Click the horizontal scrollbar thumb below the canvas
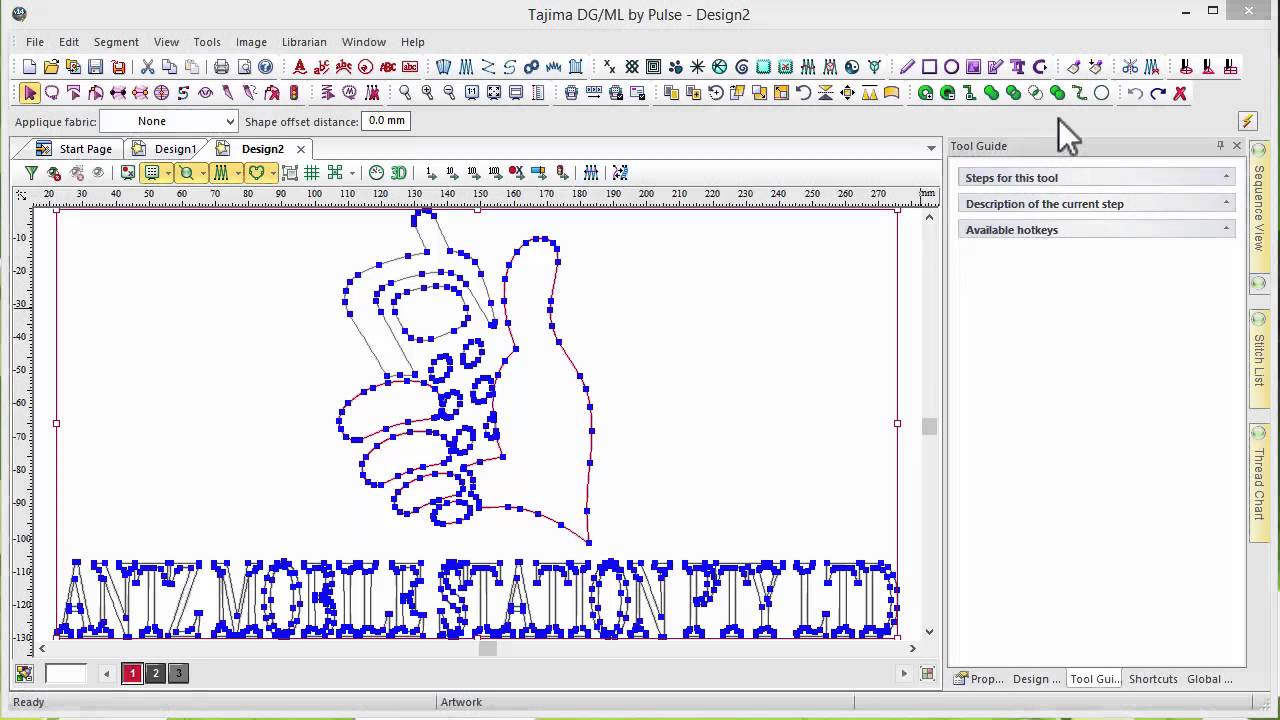 pyautogui.click(x=488, y=648)
